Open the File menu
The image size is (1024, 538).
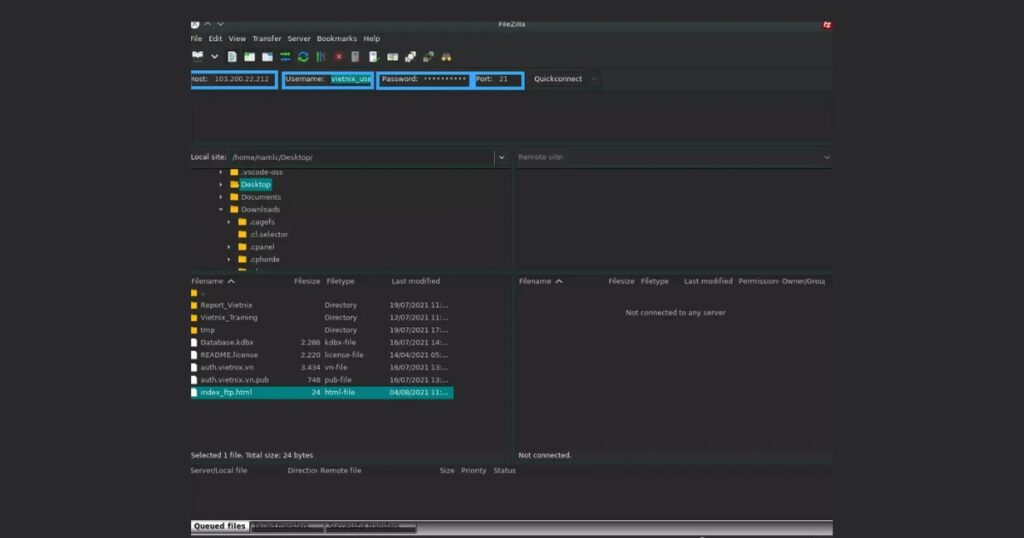coord(197,39)
